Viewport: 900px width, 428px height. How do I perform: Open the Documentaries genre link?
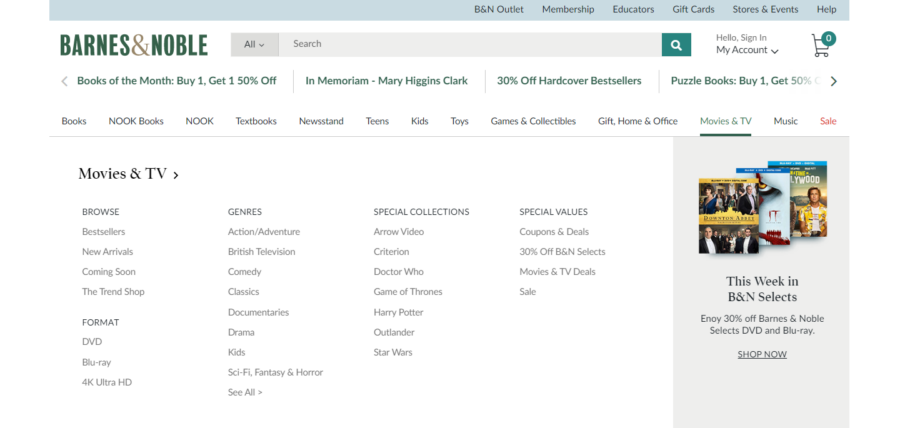point(258,313)
